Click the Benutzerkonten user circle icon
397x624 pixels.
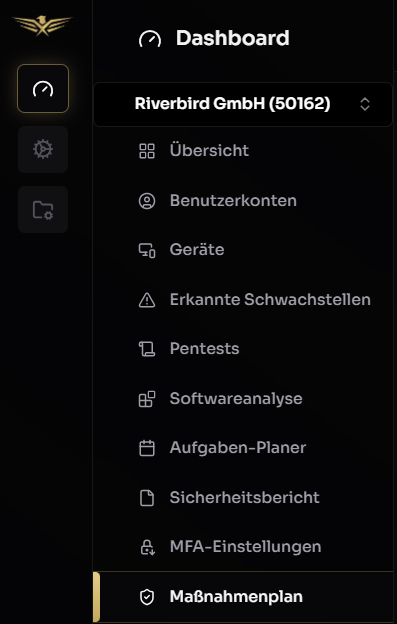coord(147,201)
